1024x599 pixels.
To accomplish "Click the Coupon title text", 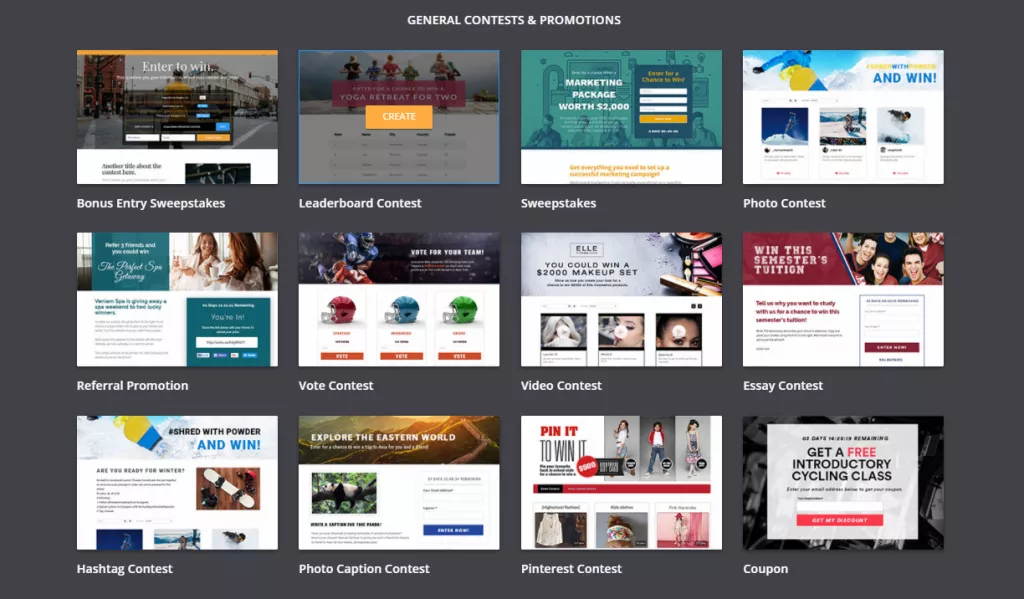I will [765, 569].
